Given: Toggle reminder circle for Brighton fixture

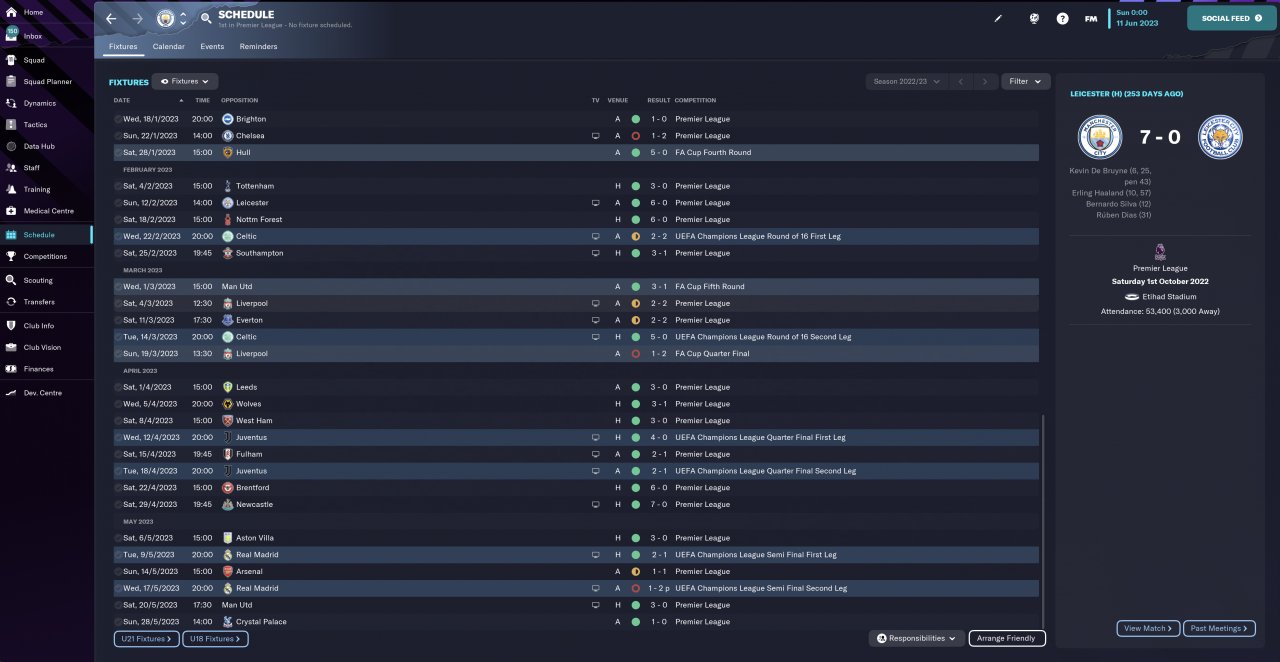Looking at the screenshot, I should pos(118,119).
